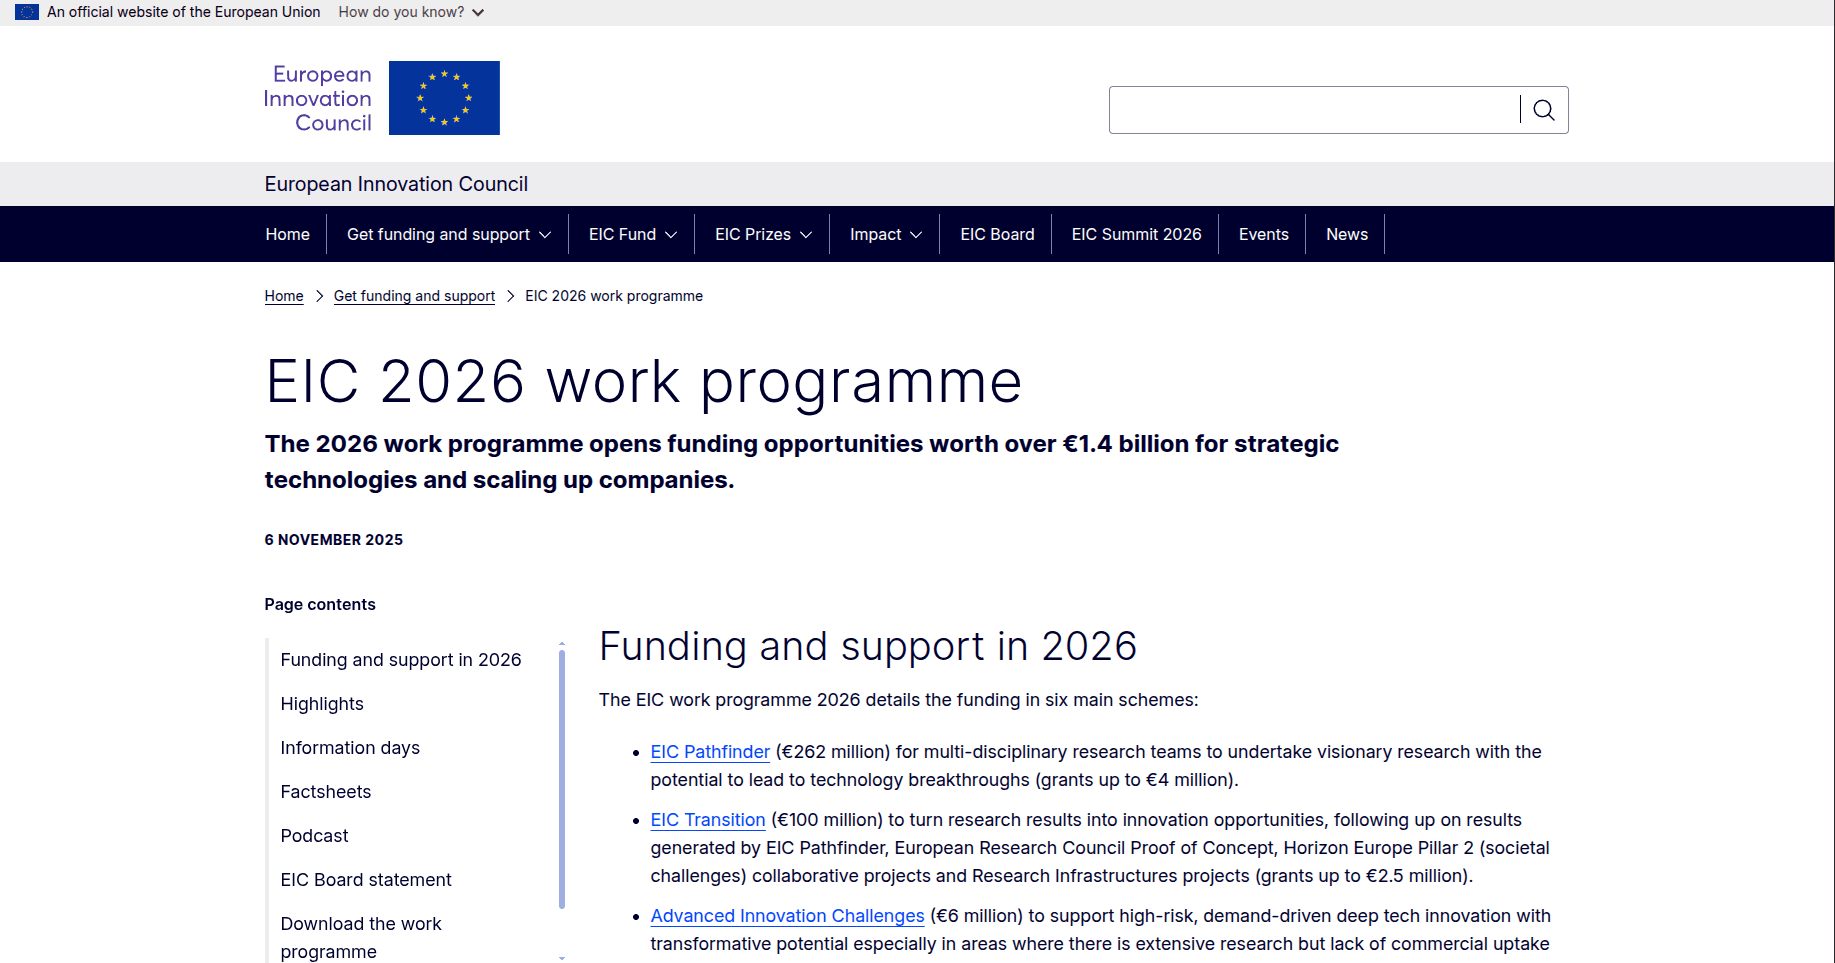Expand the EIC Fund menu
1835x963 pixels.
pyautogui.click(x=632, y=234)
